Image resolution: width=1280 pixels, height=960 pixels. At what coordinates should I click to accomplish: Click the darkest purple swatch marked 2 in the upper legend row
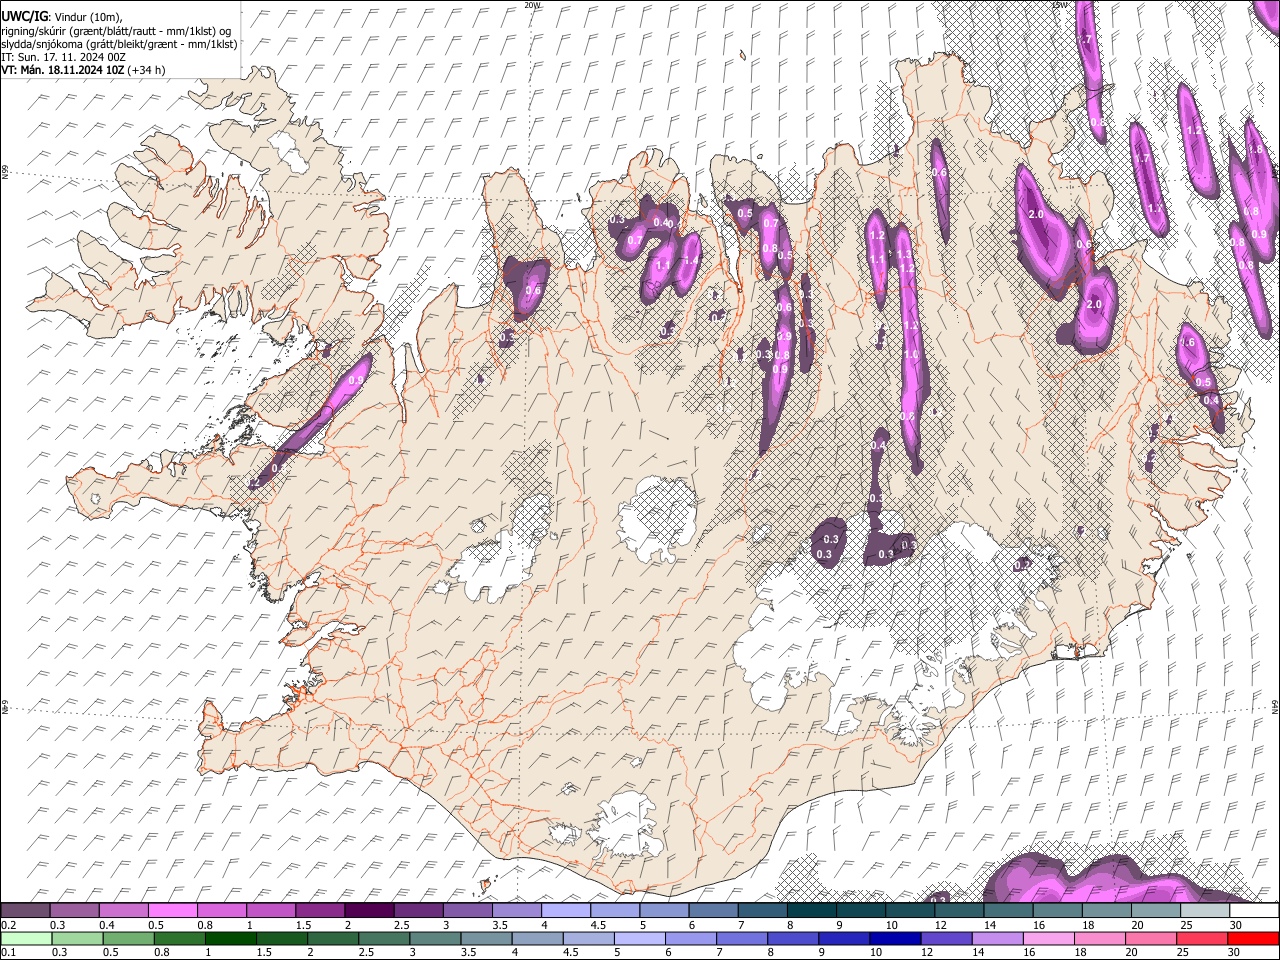click(x=368, y=910)
